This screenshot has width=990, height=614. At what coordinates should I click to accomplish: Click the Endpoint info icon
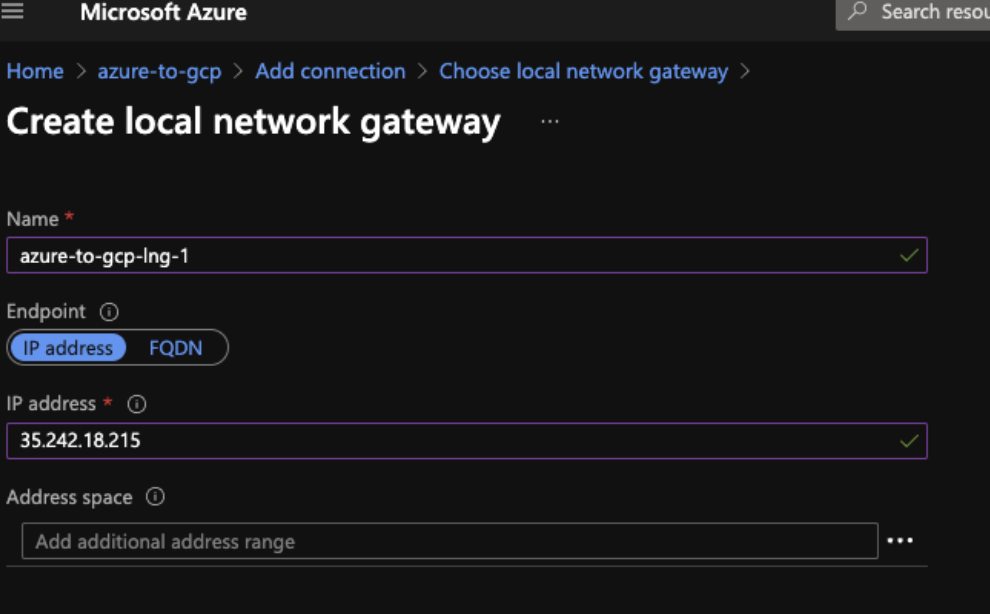click(x=110, y=311)
